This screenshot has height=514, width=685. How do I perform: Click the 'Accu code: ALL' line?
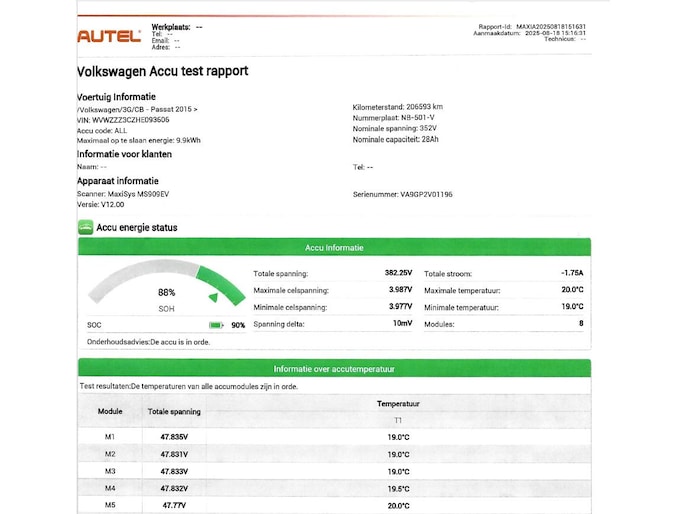(102, 130)
